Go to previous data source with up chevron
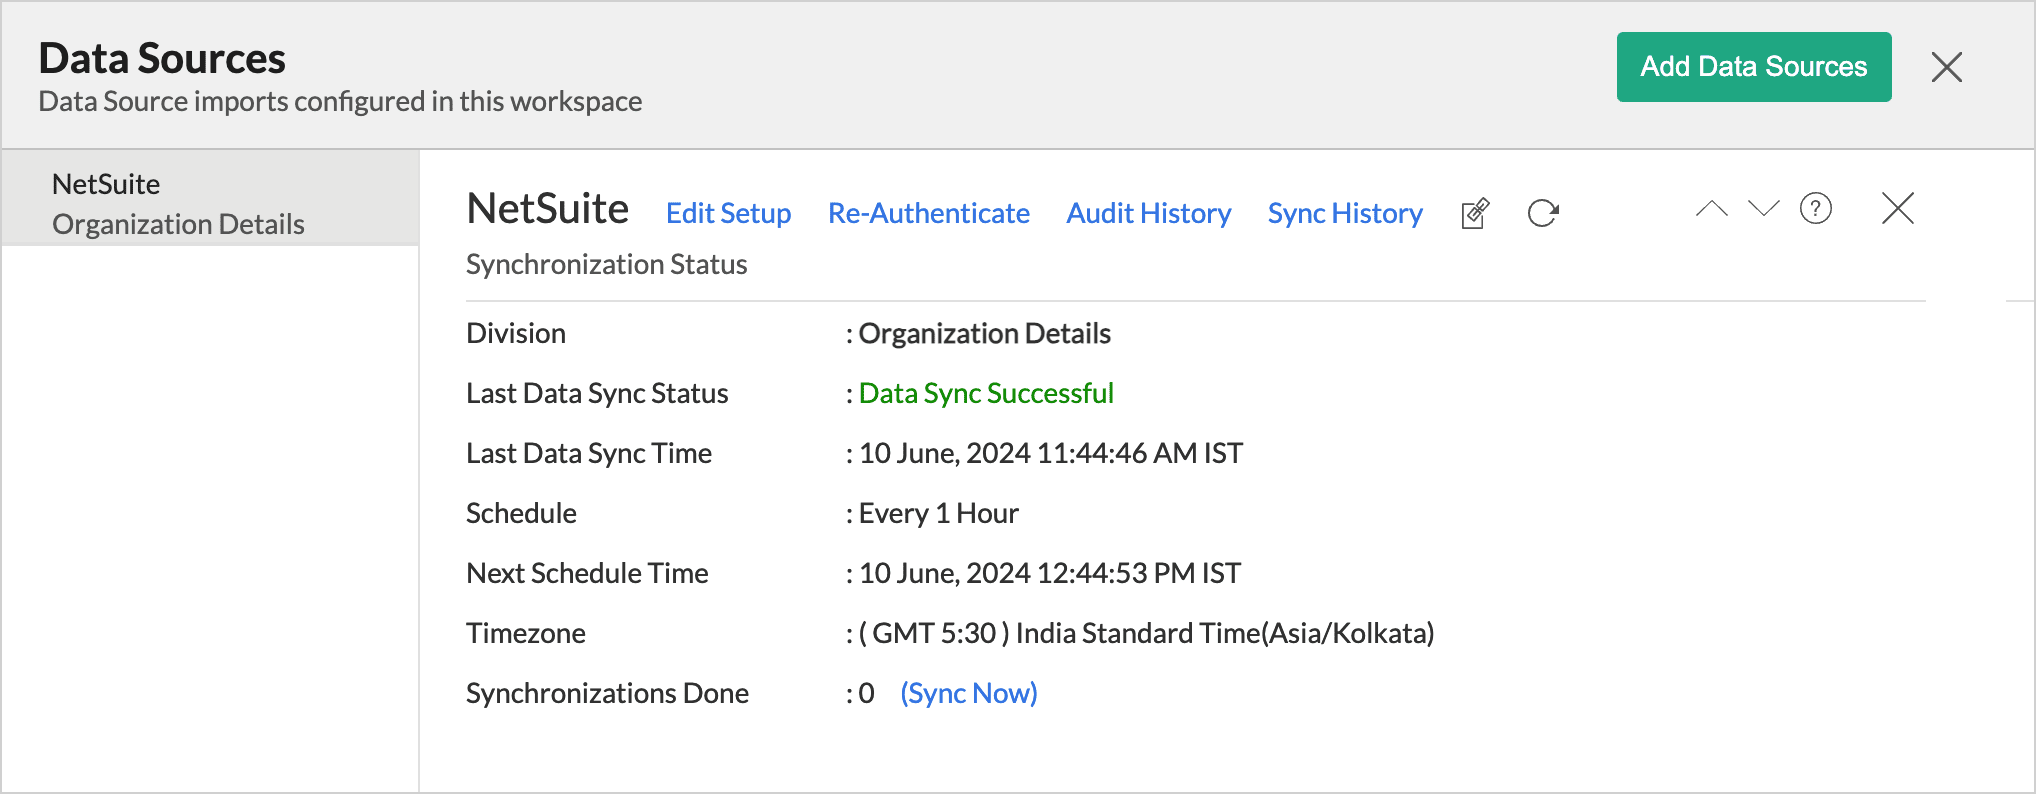 point(1711,208)
